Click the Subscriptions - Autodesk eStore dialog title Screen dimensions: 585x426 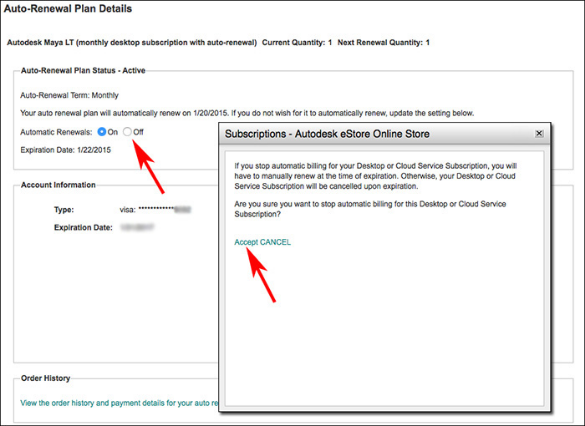327,134
